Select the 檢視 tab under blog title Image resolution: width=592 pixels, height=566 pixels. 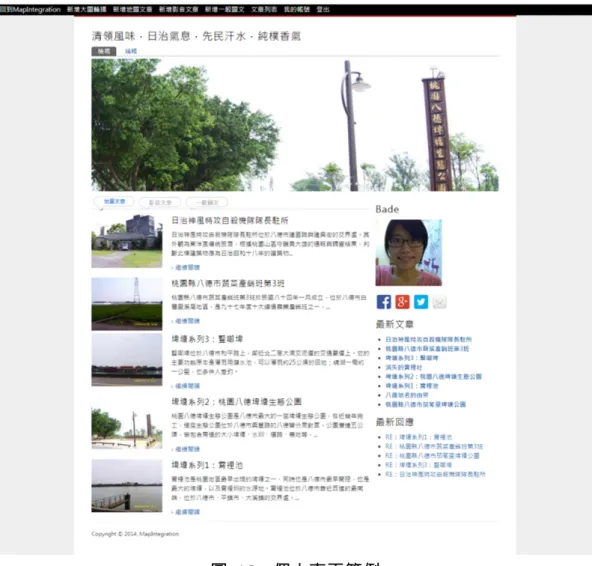coord(104,51)
